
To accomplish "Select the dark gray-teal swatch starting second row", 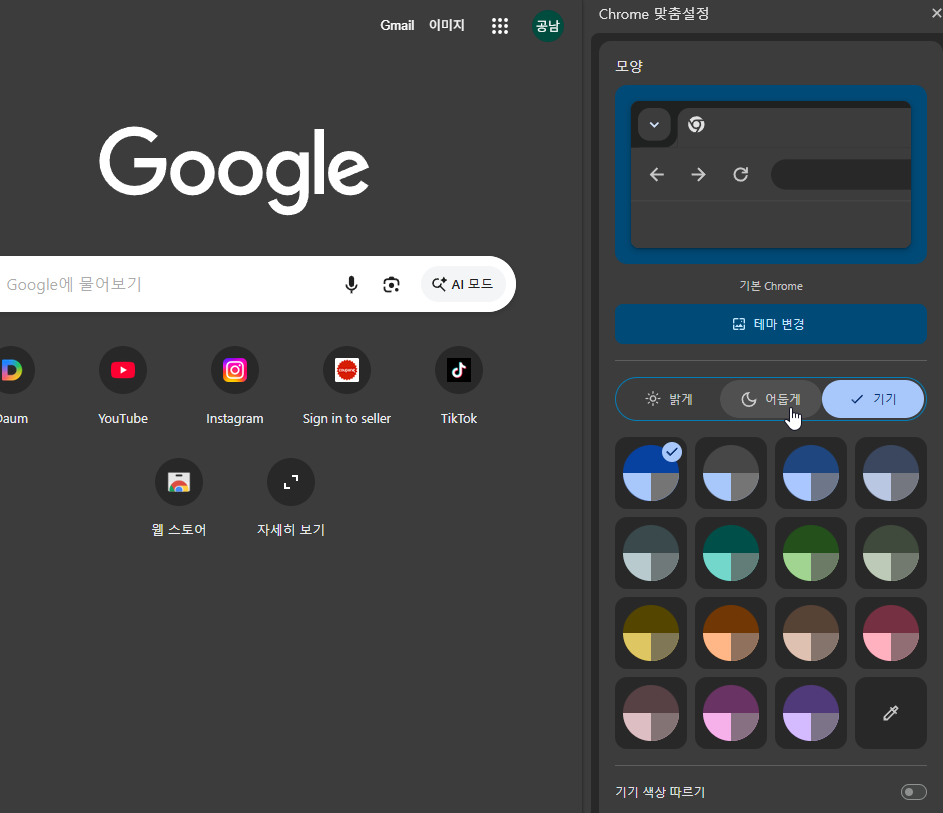I will (x=651, y=553).
